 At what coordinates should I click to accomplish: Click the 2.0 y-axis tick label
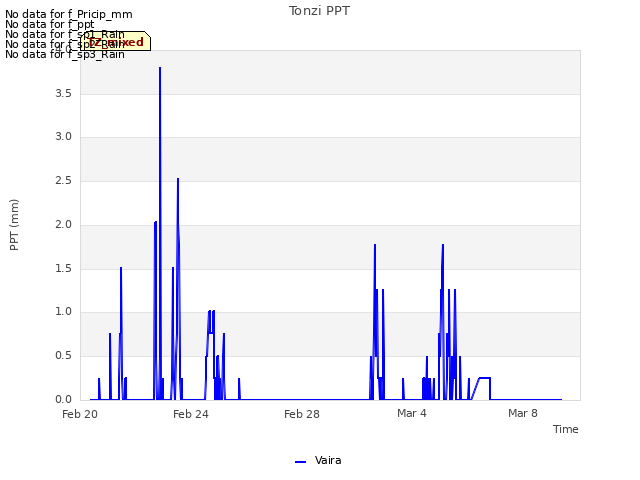coord(63,224)
